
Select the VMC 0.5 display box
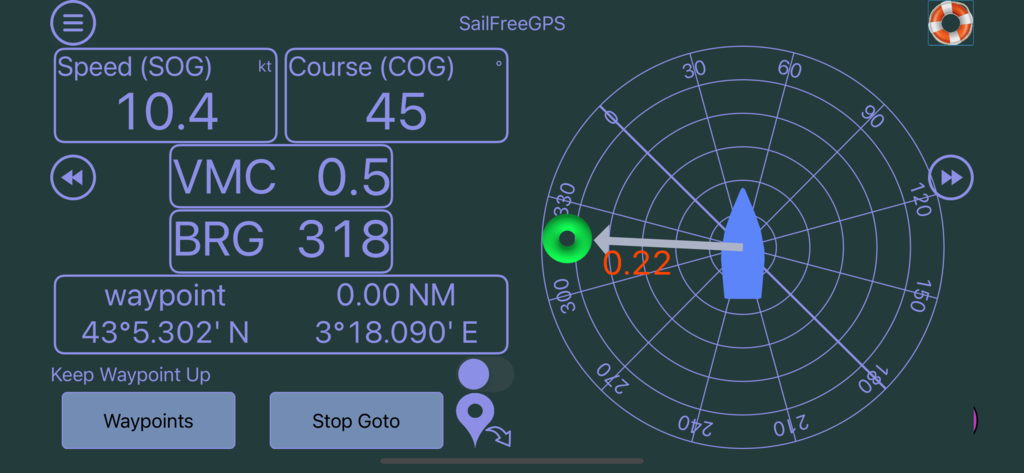pos(281,176)
